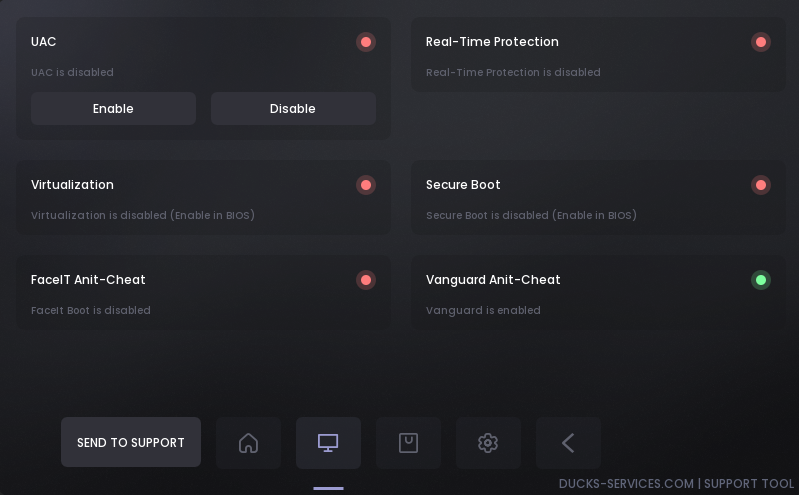Click the Secure Boot status dot
This screenshot has height=495, width=799.
click(761, 185)
